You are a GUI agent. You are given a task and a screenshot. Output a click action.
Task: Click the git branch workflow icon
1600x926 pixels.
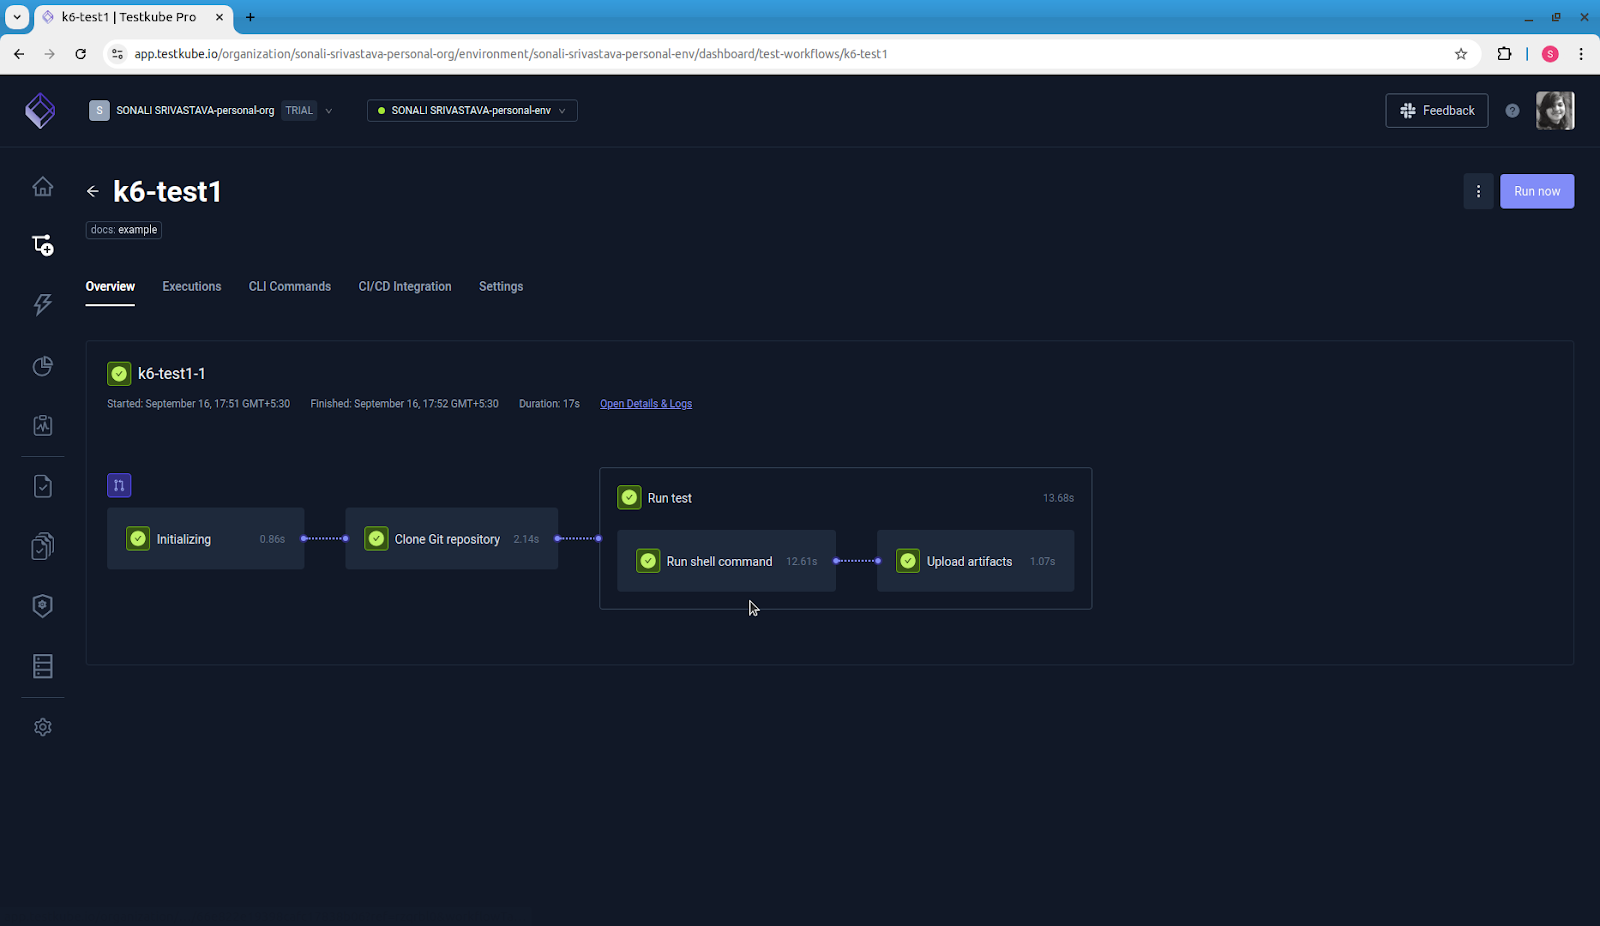point(119,485)
